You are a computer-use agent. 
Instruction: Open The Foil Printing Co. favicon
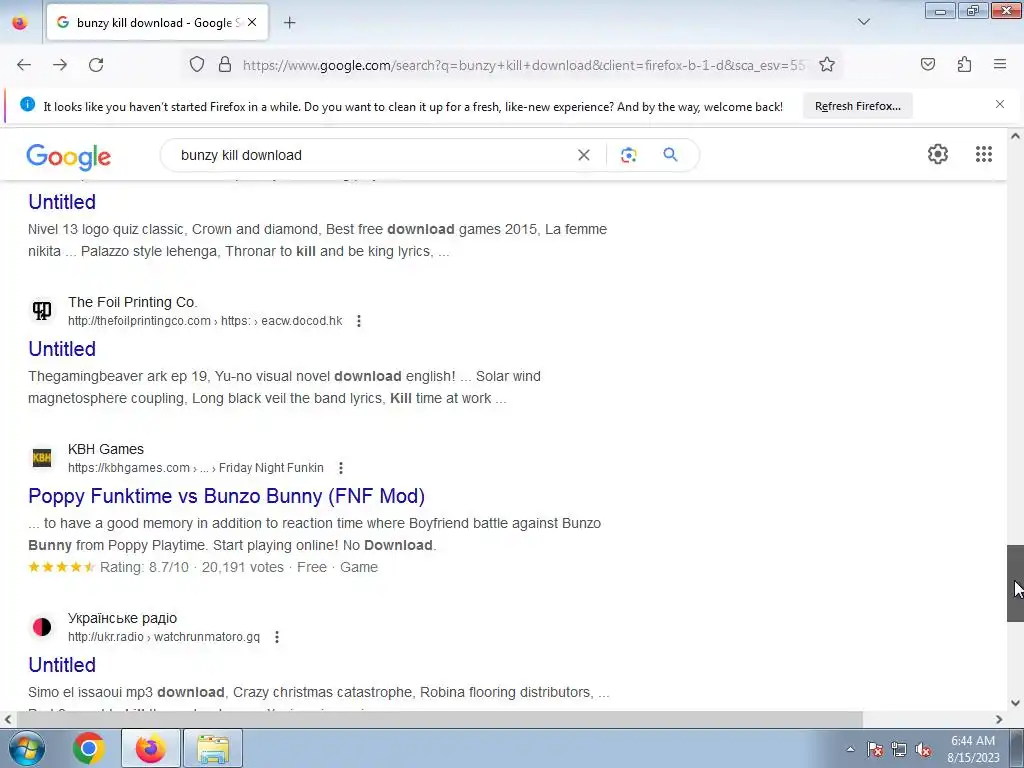42,310
